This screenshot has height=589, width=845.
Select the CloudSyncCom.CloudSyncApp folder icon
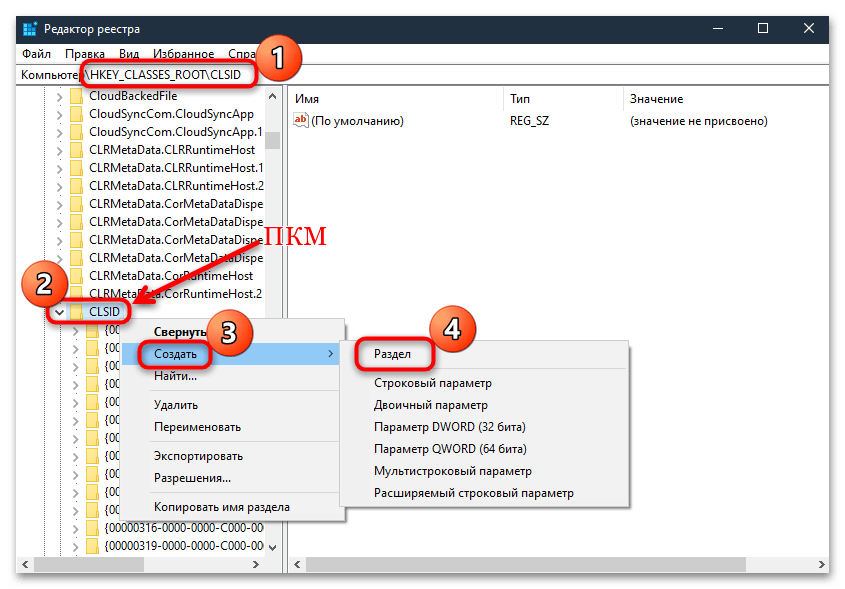point(77,114)
